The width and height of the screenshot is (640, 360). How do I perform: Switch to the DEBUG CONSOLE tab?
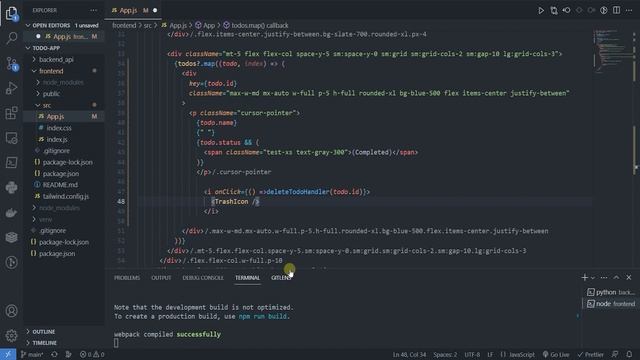(203, 278)
